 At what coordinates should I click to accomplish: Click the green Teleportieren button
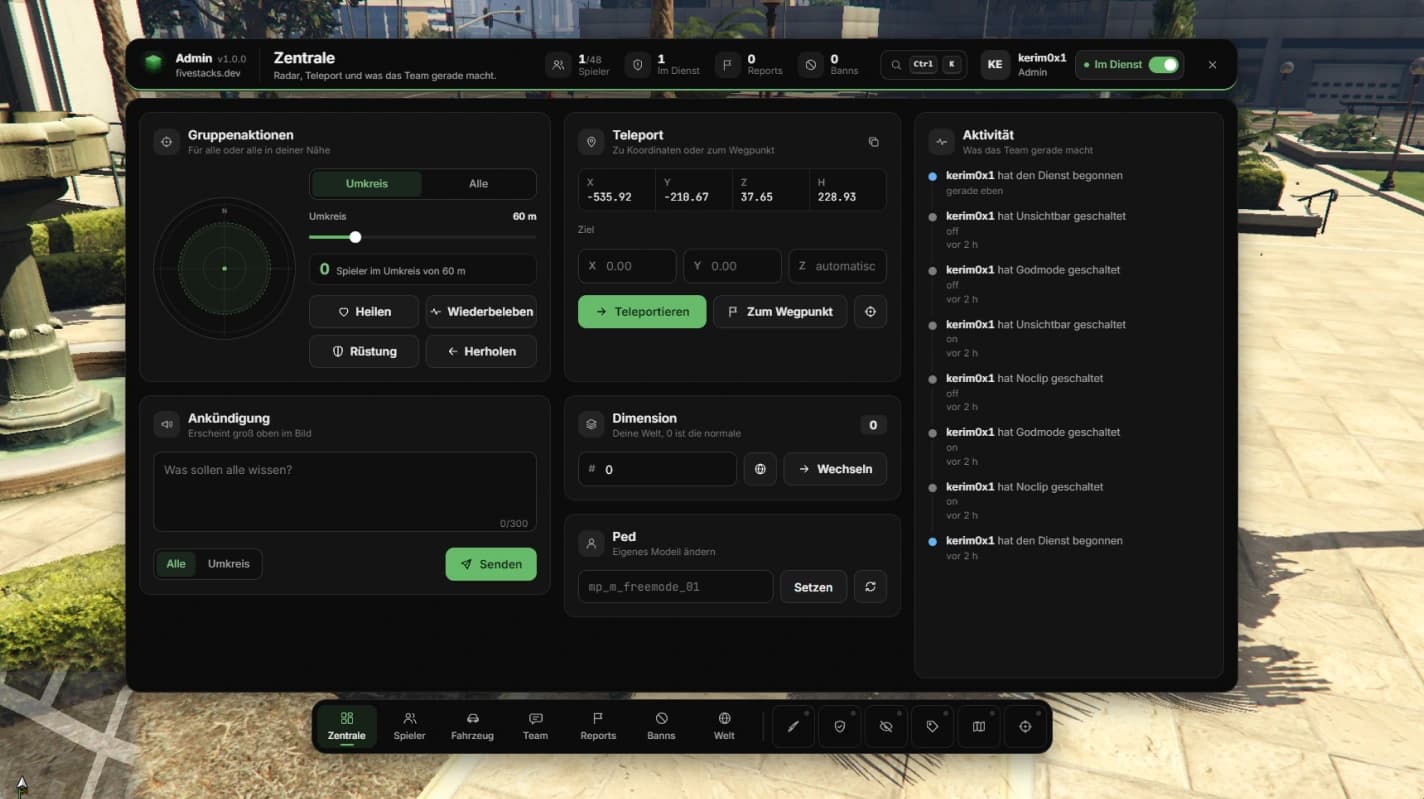tap(642, 312)
